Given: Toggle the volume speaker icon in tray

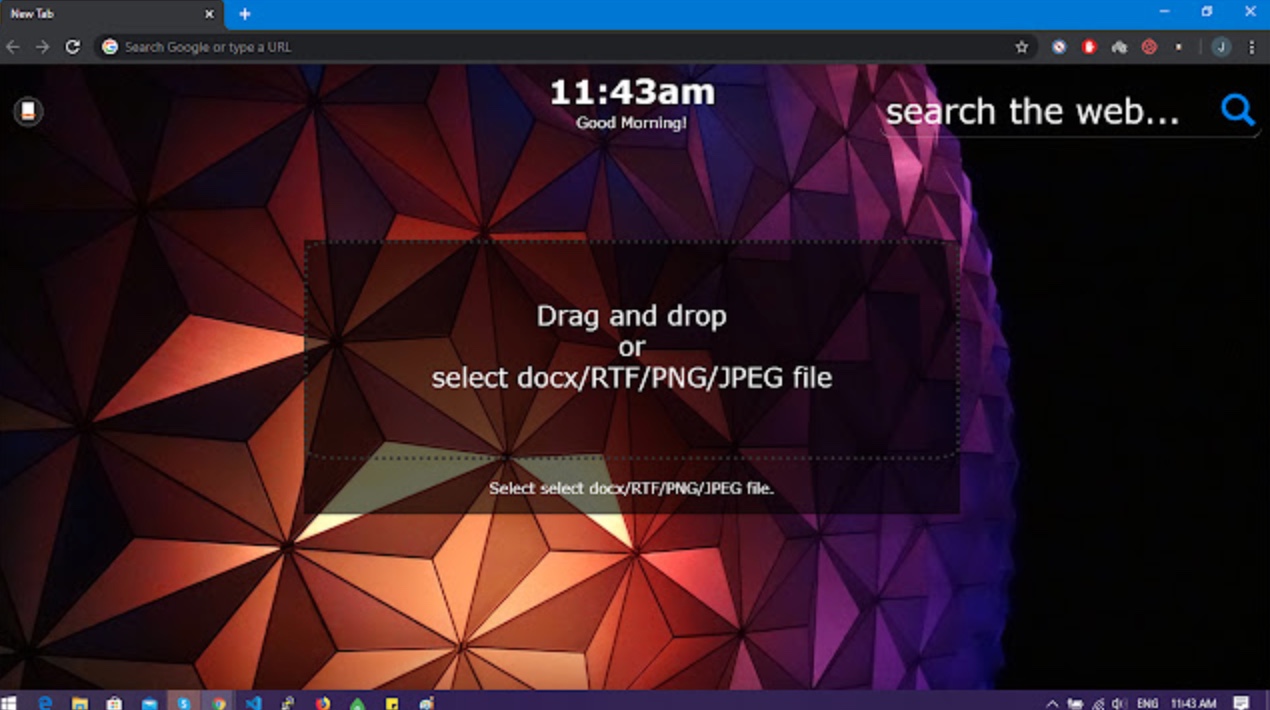Looking at the screenshot, I should (x=1120, y=703).
